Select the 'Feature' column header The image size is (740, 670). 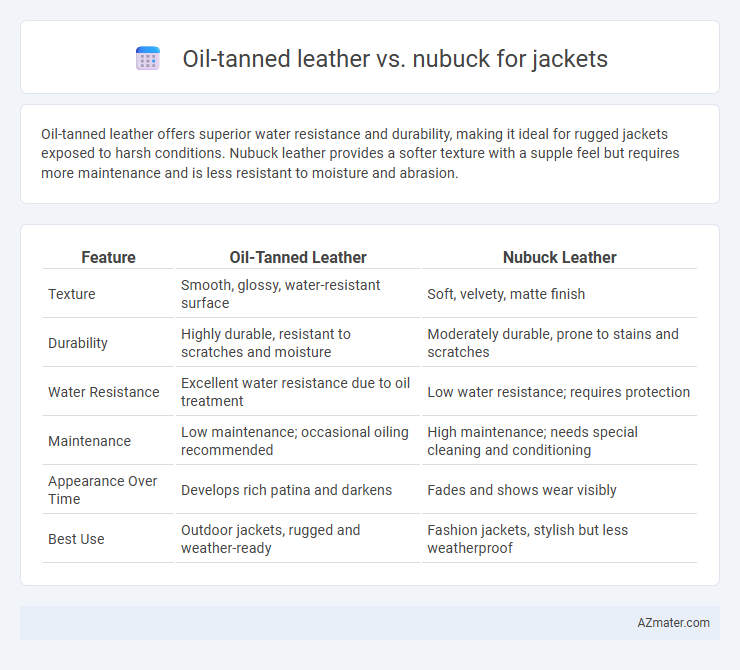[x=108, y=257]
